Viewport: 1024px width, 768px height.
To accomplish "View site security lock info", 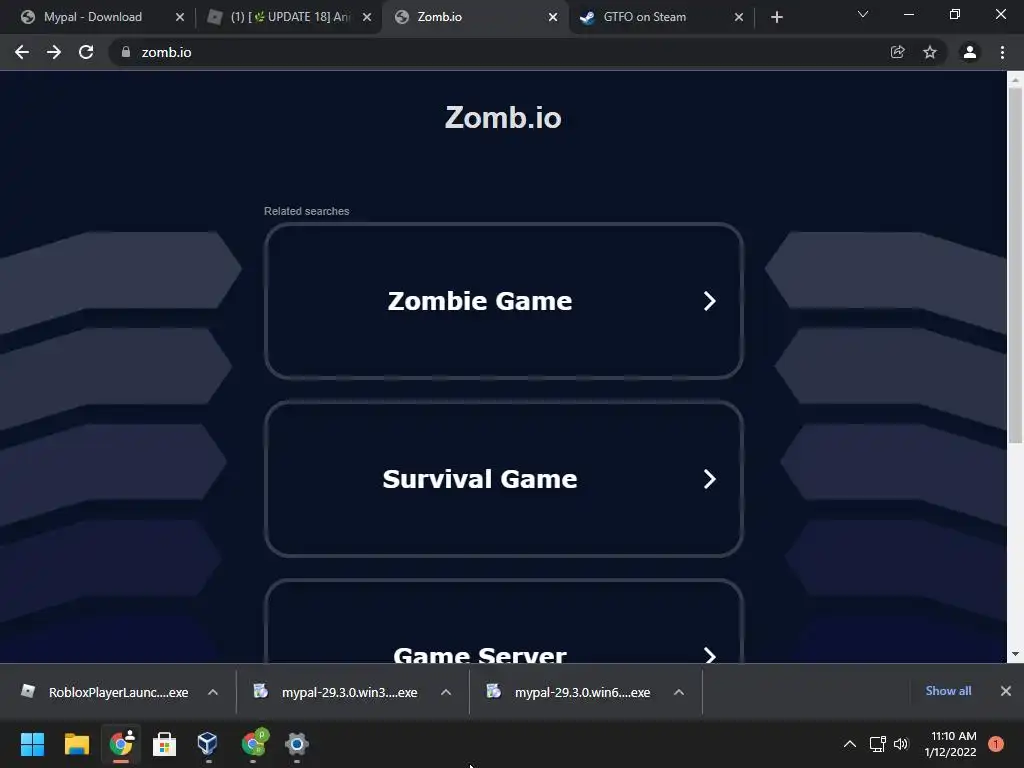I will click(126, 52).
